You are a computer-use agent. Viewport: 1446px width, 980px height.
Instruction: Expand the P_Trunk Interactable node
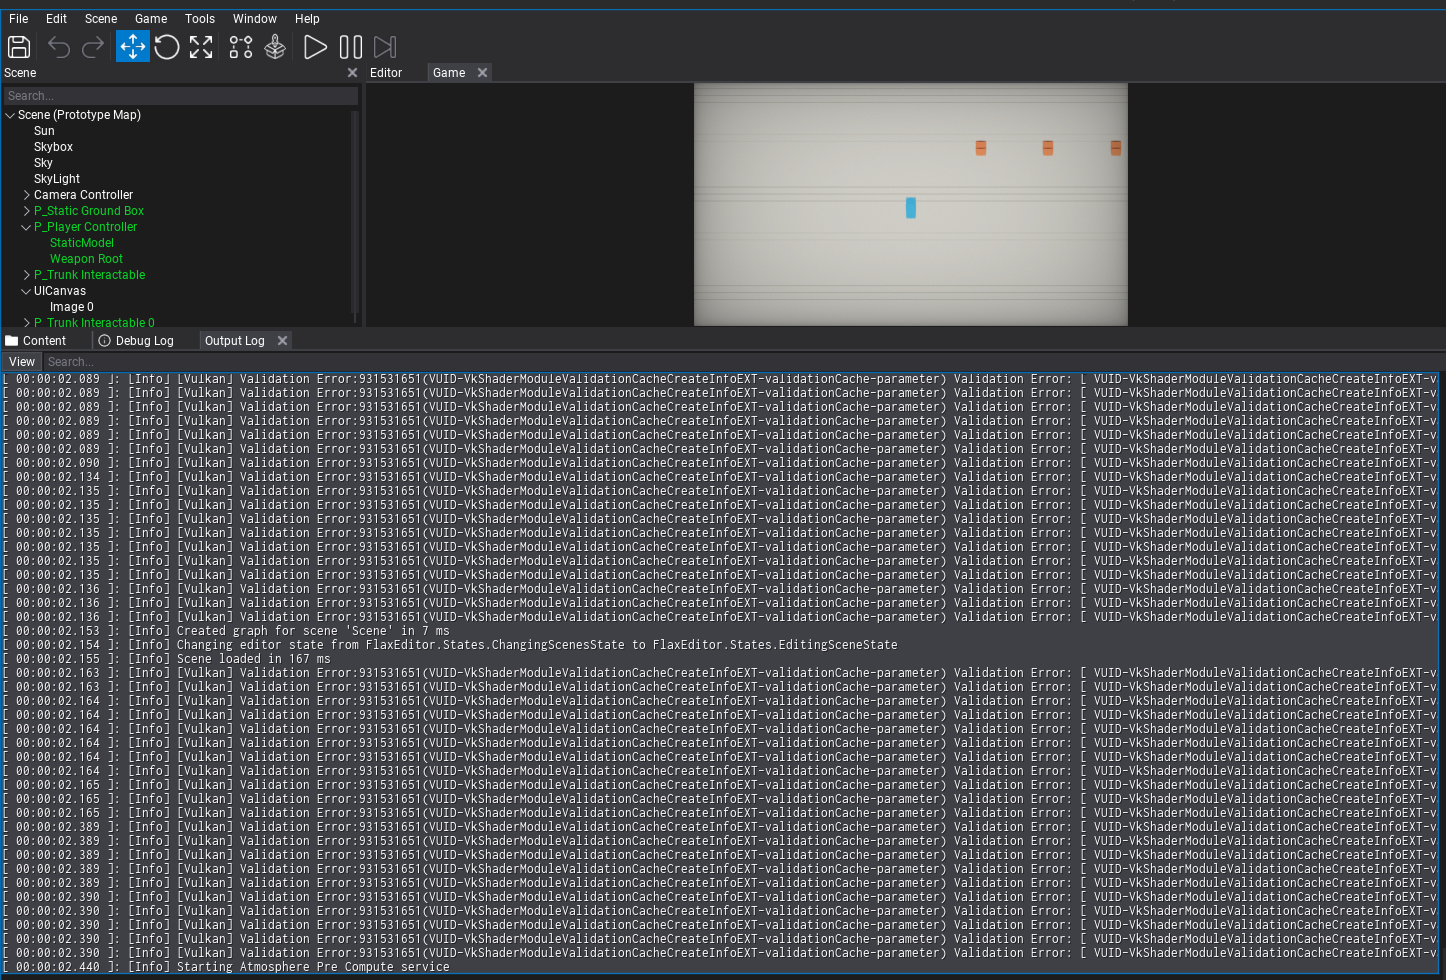tap(27, 275)
